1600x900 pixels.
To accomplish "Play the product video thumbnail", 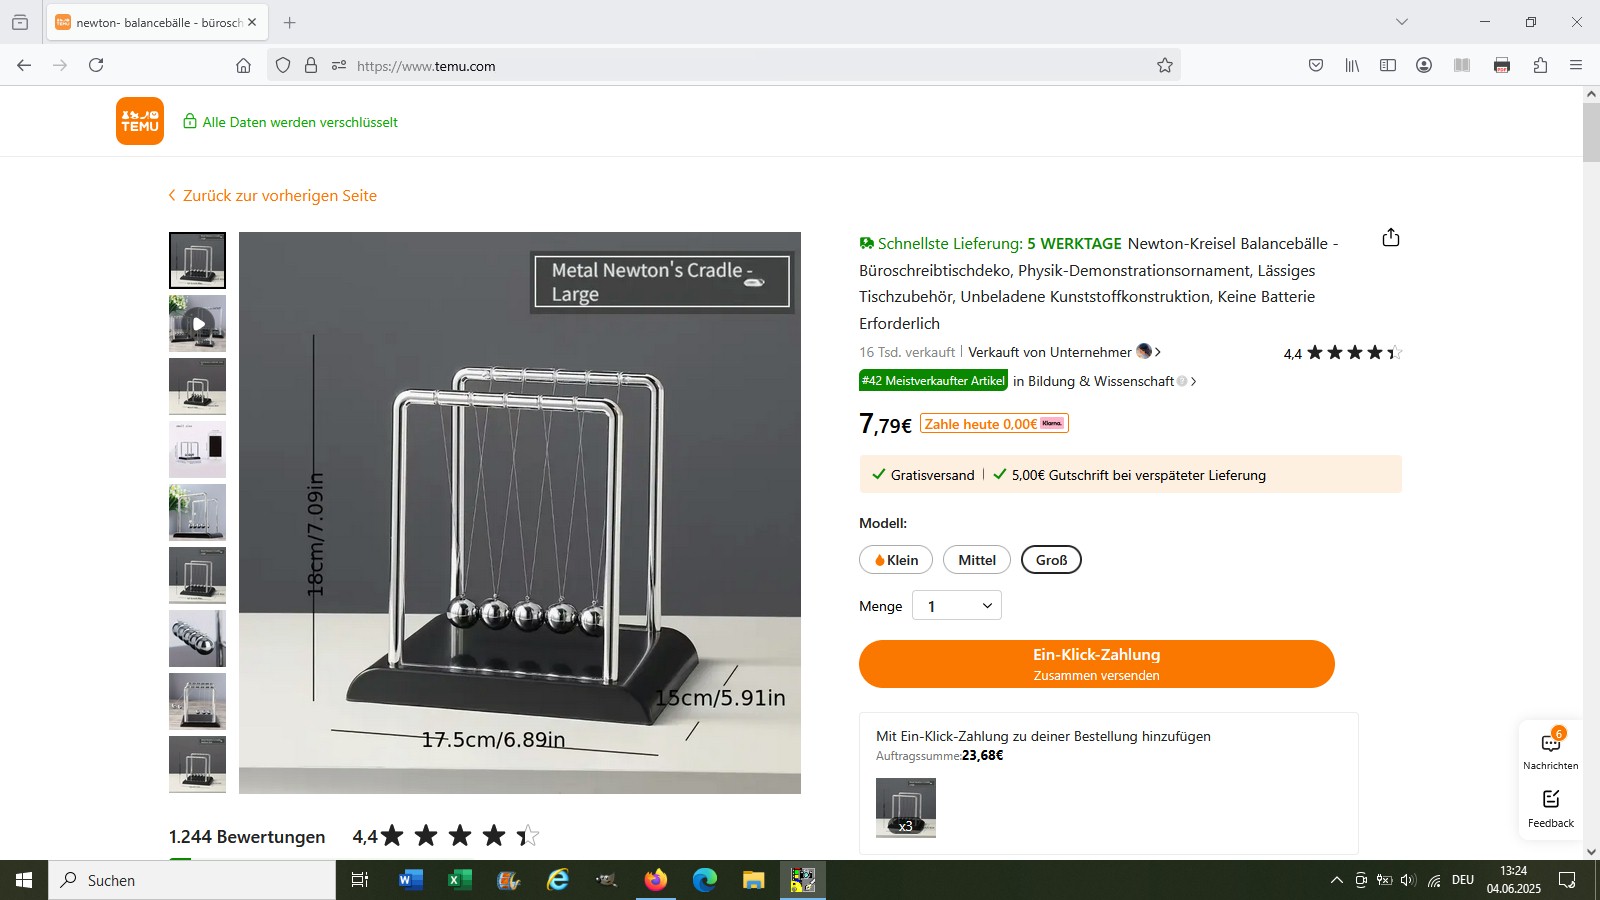I will point(197,323).
